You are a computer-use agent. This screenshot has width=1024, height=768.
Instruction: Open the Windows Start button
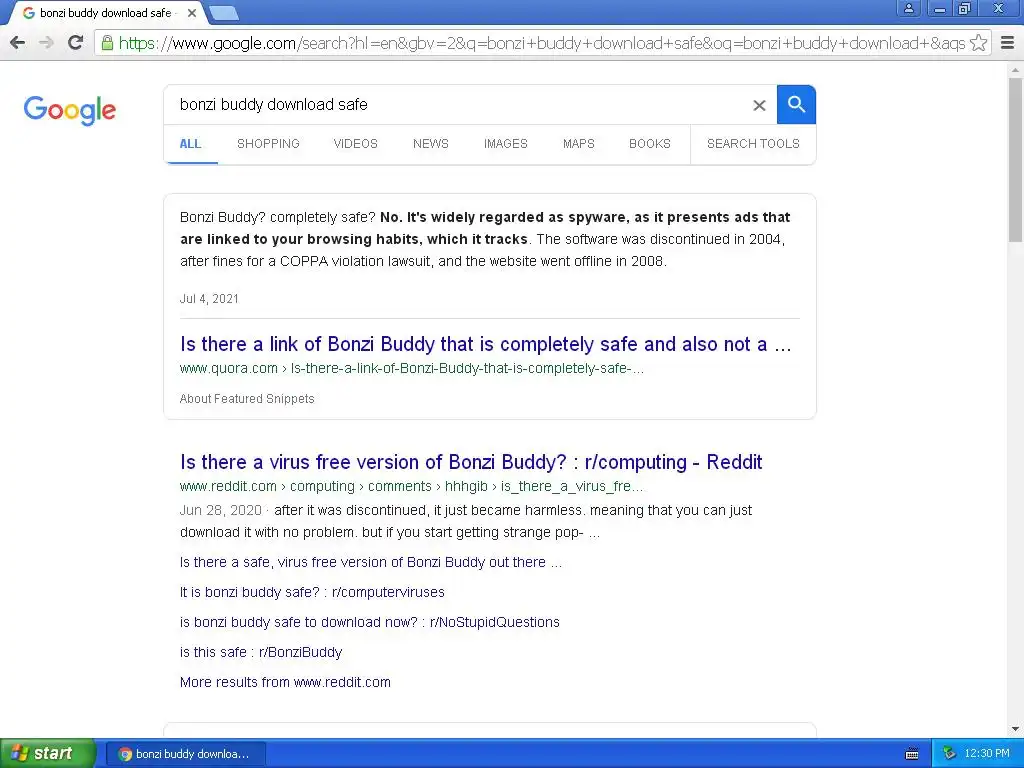pos(48,753)
